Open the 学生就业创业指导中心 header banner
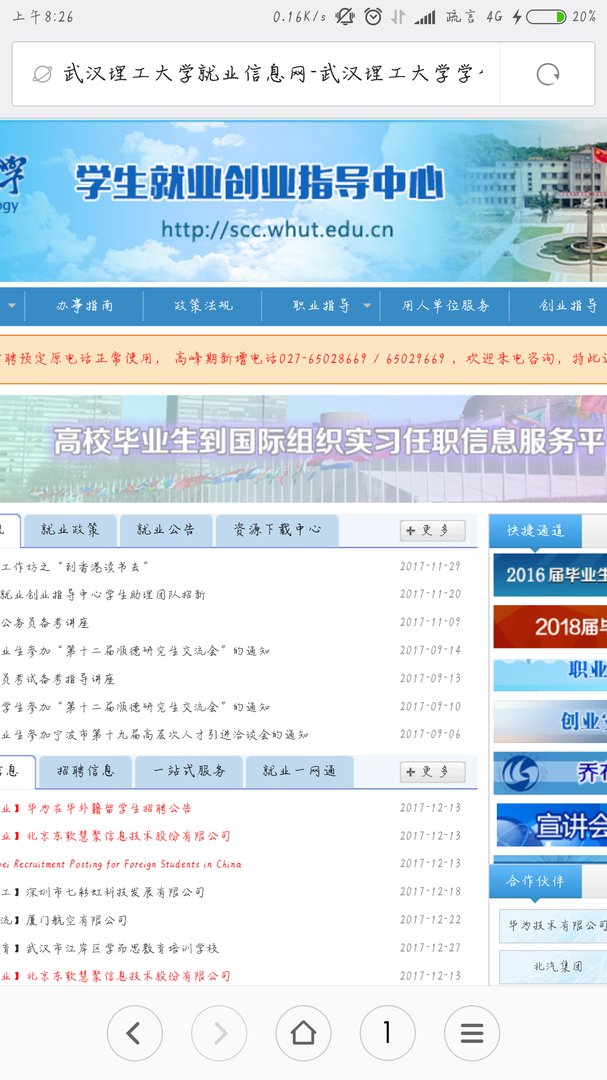The height and width of the screenshot is (1080, 607). 303,201
